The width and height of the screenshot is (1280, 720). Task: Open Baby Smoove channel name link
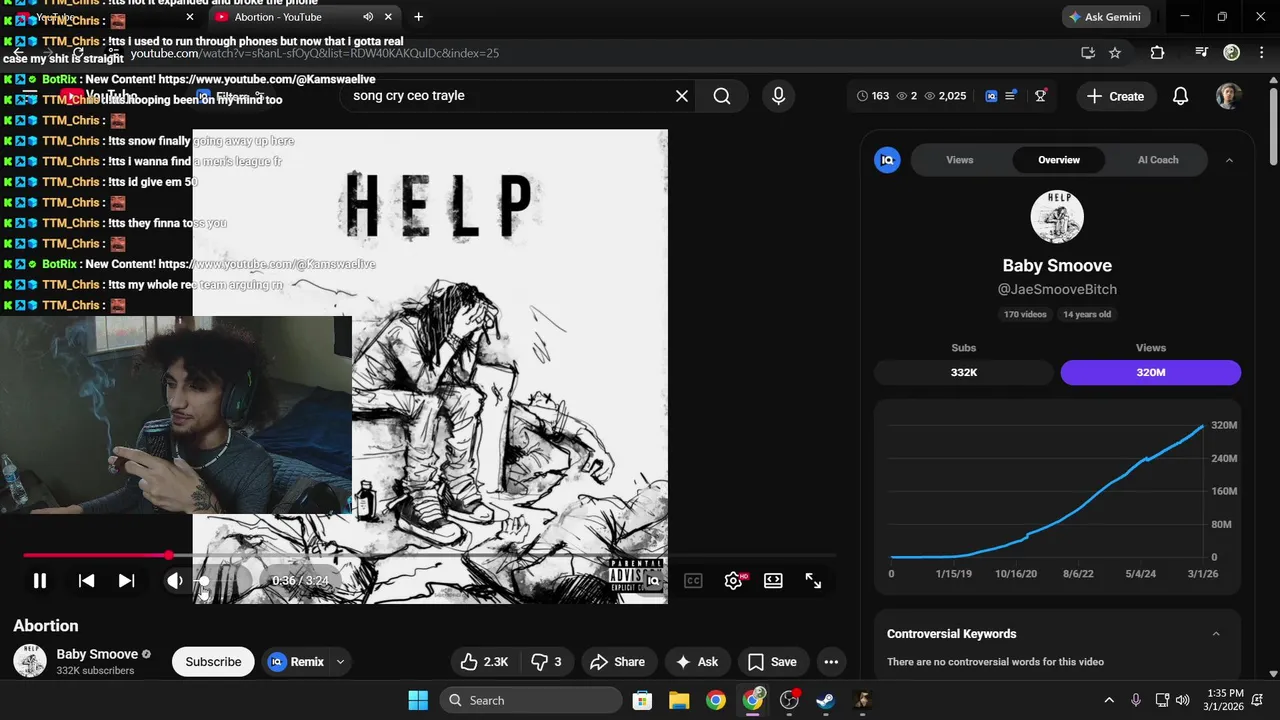[97, 654]
